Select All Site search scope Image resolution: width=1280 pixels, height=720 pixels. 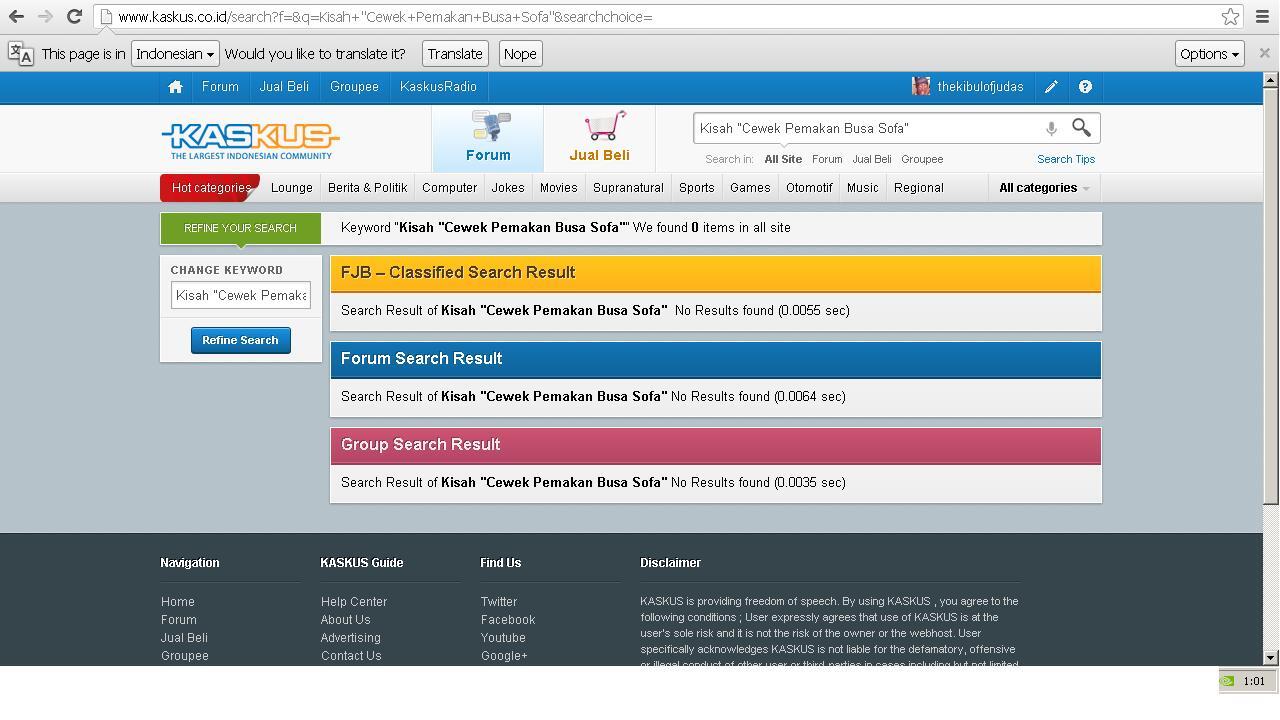[x=783, y=159]
